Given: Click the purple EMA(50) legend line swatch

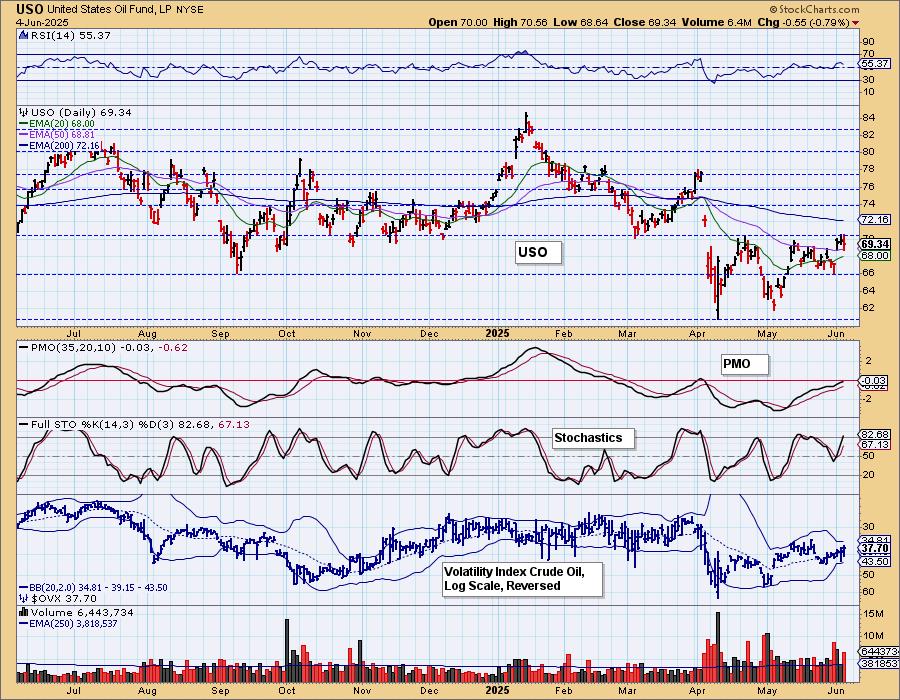Looking at the screenshot, I should (24, 134).
